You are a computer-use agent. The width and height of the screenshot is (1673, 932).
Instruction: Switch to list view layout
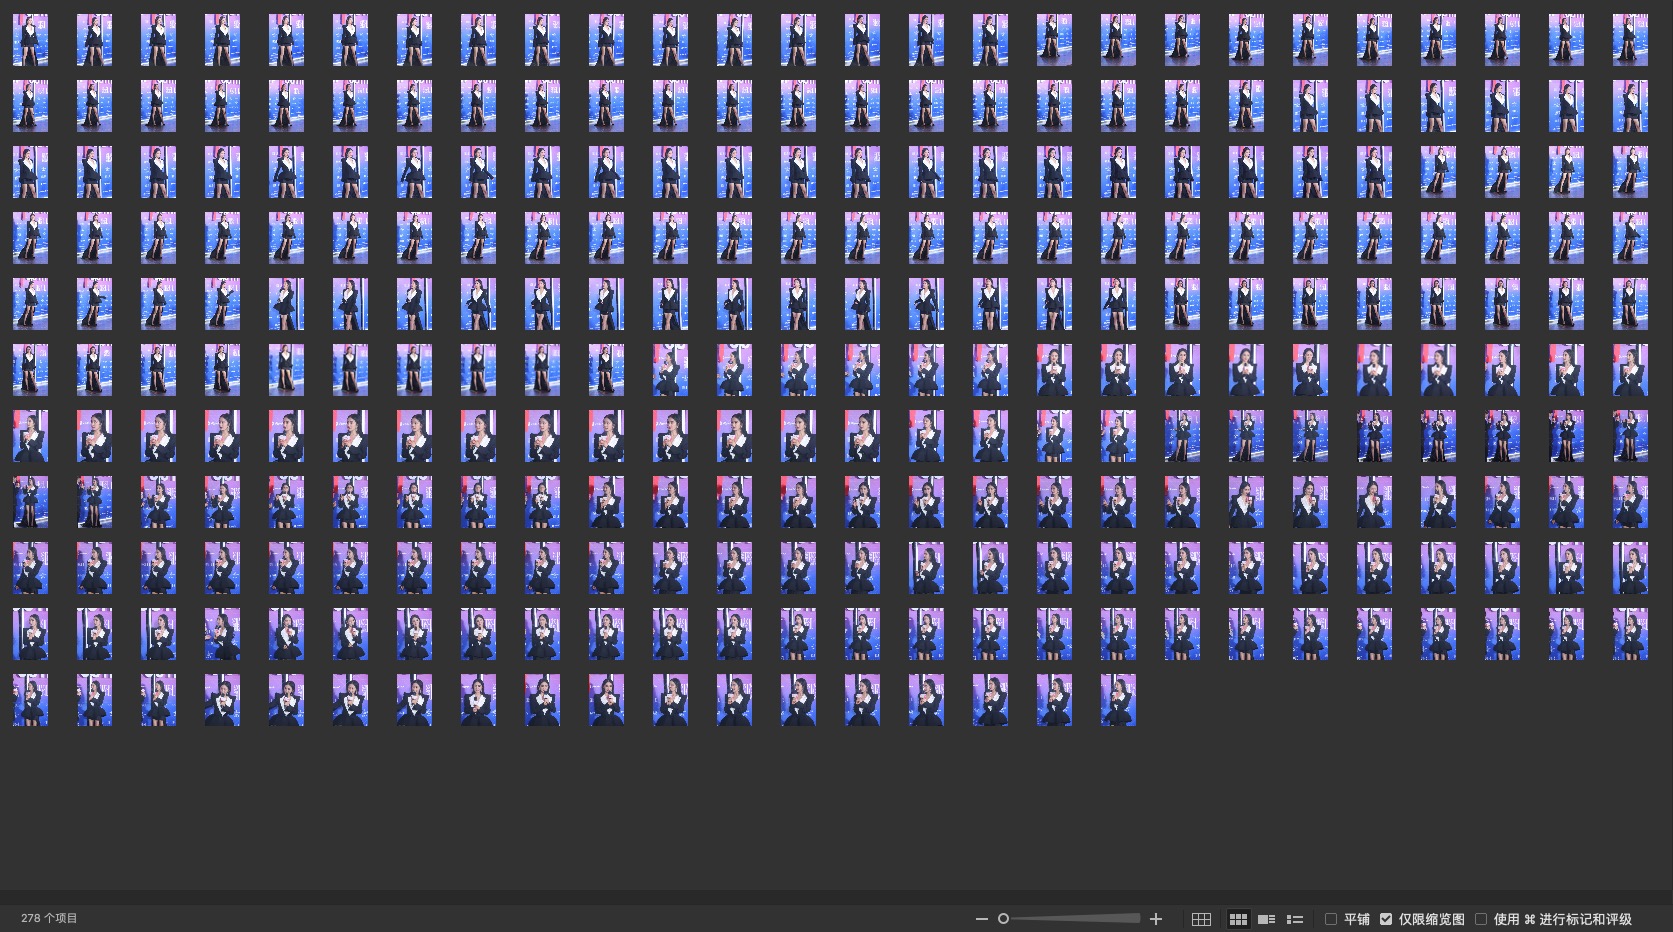(1294, 919)
